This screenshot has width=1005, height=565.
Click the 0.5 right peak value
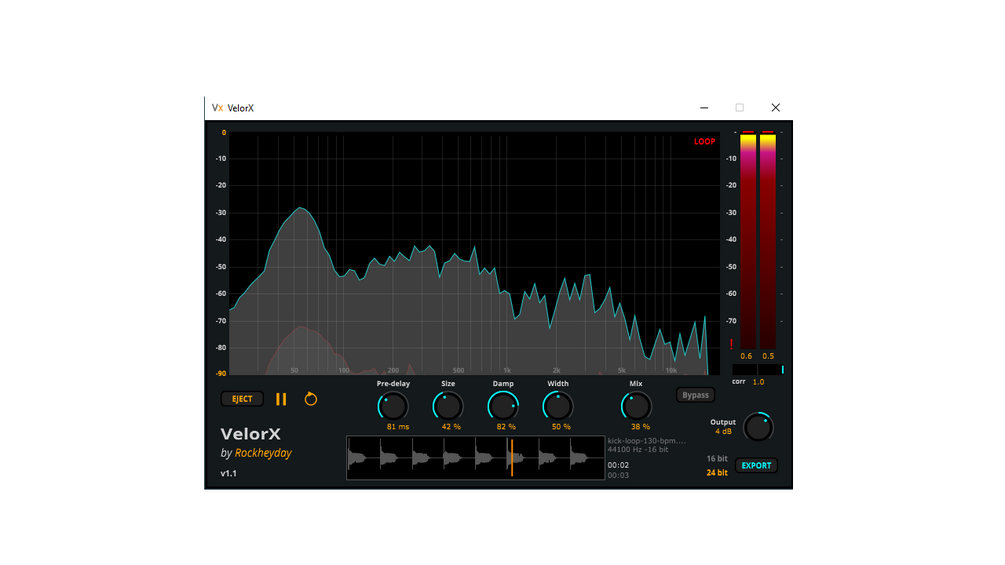point(768,356)
